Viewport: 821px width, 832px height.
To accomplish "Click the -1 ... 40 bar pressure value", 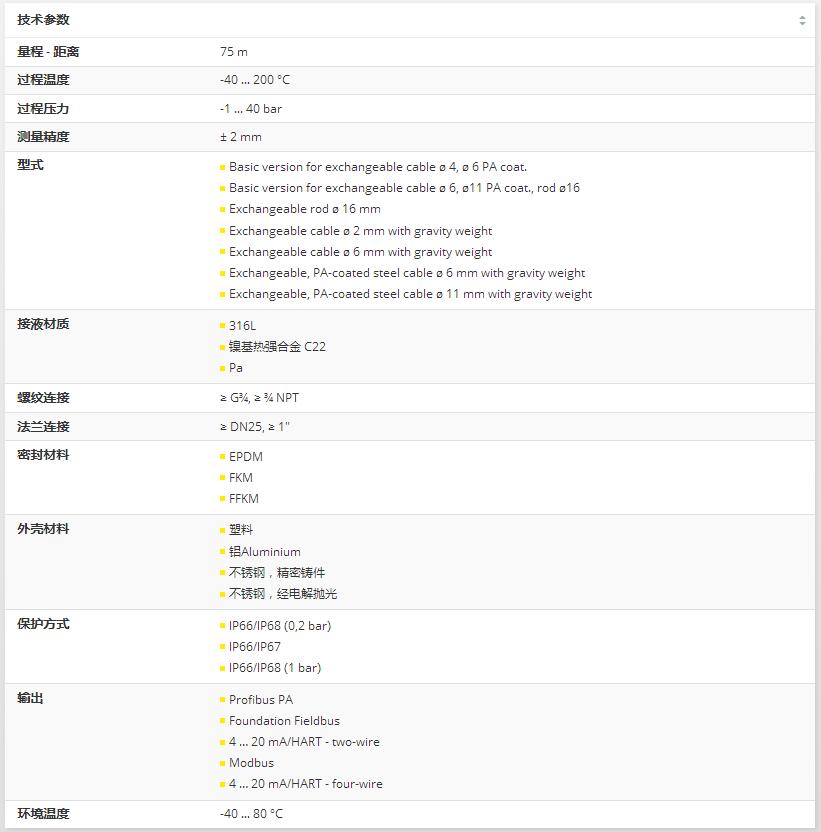I will (250, 109).
